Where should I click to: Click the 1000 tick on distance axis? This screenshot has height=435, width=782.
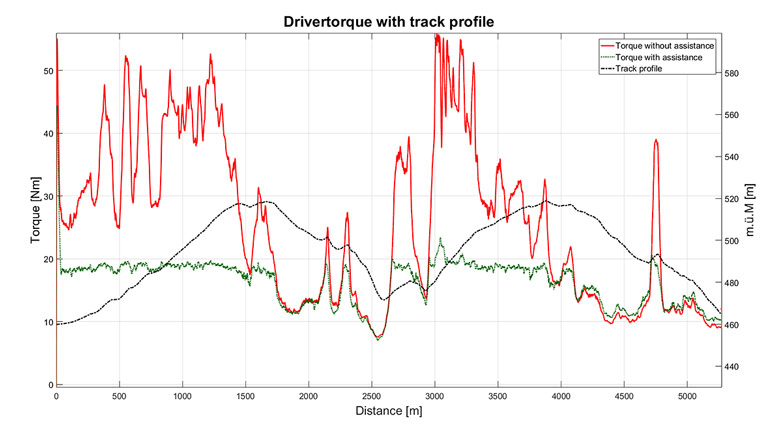(x=182, y=396)
